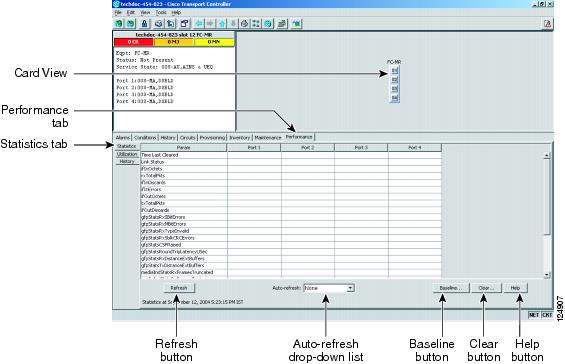
Task: Switch to the Conditions tab
Action: click(x=145, y=138)
